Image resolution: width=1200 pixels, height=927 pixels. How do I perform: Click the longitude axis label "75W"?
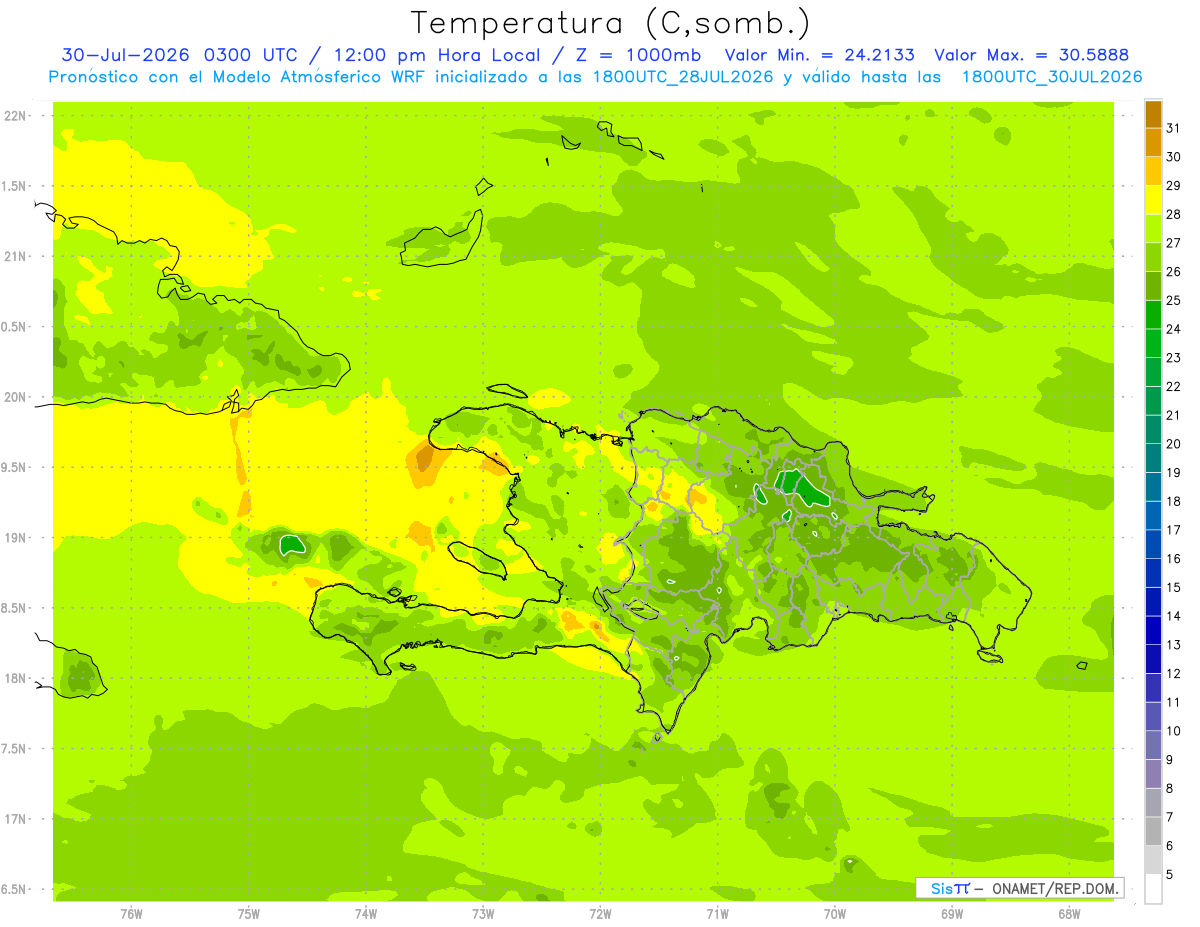click(x=249, y=914)
